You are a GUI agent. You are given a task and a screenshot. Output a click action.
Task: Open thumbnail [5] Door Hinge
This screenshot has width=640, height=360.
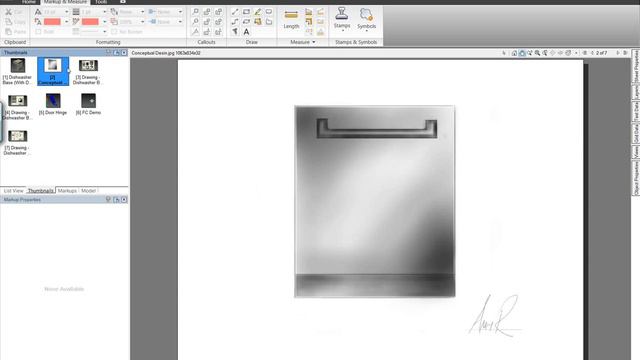(53, 104)
